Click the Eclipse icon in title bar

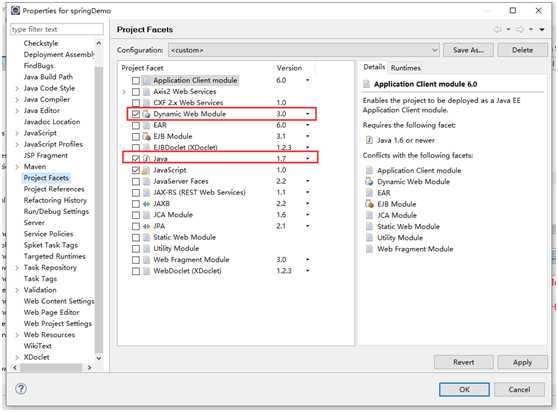(15, 11)
